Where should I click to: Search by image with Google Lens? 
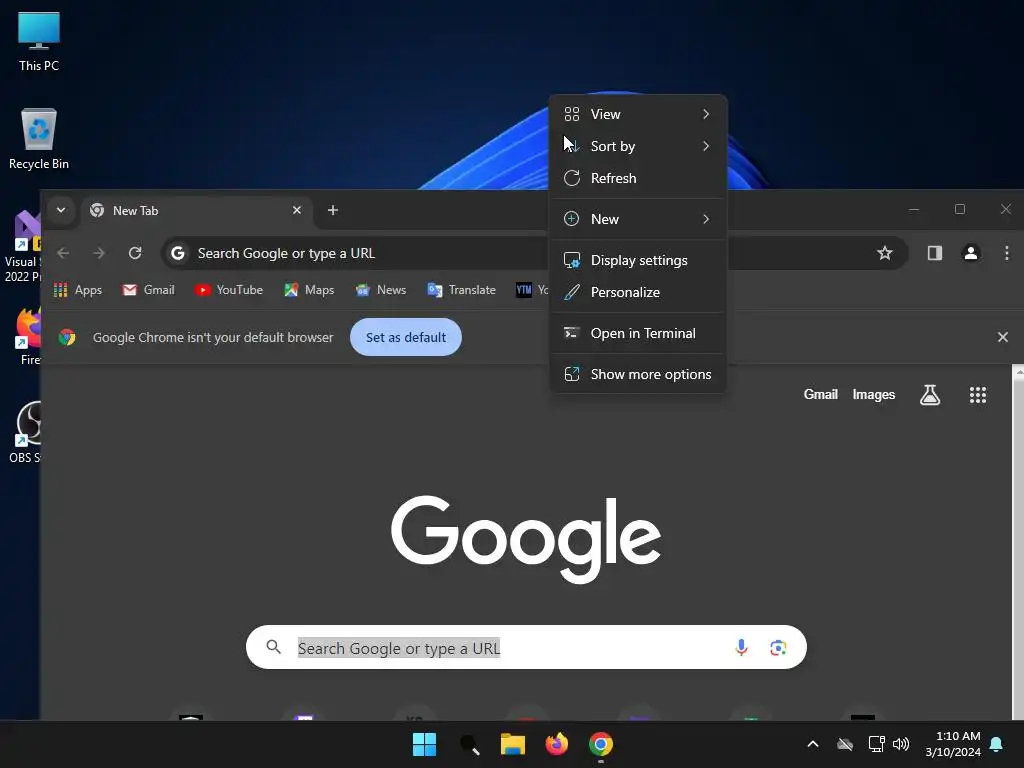pyautogui.click(x=778, y=647)
